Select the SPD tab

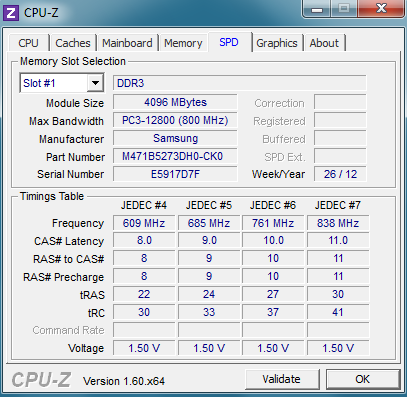tap(229, 42)
